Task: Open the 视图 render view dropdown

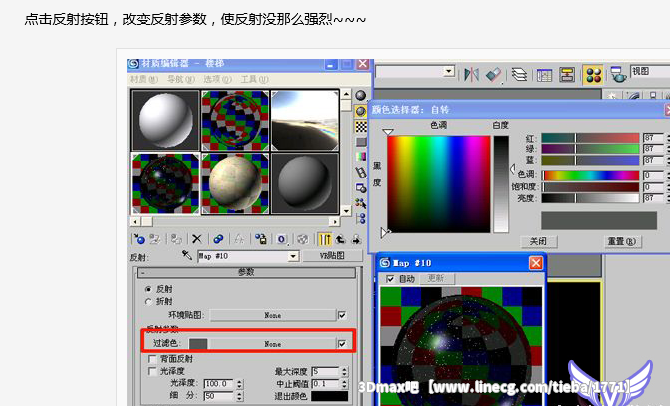Action: click(650, 71)
